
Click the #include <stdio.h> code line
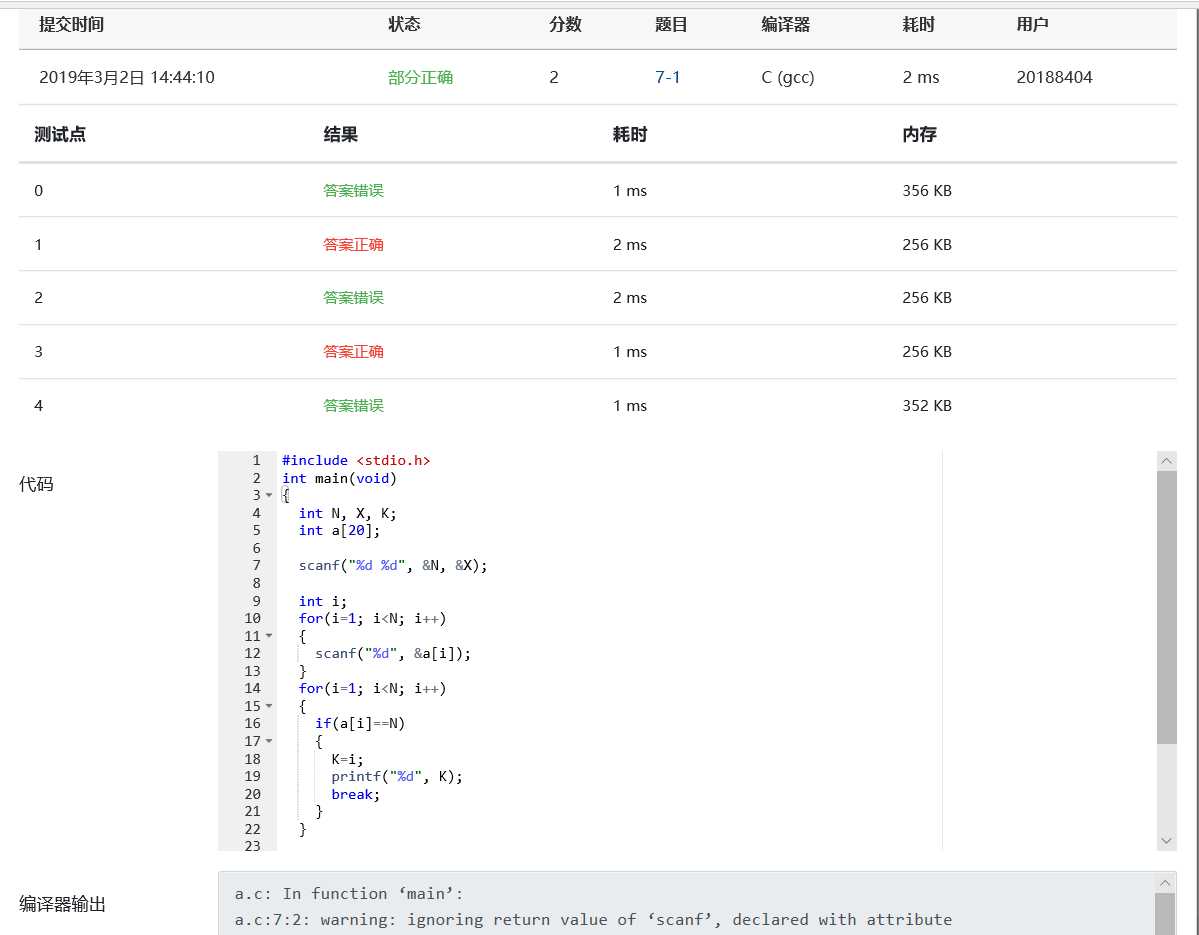(356, 460)
